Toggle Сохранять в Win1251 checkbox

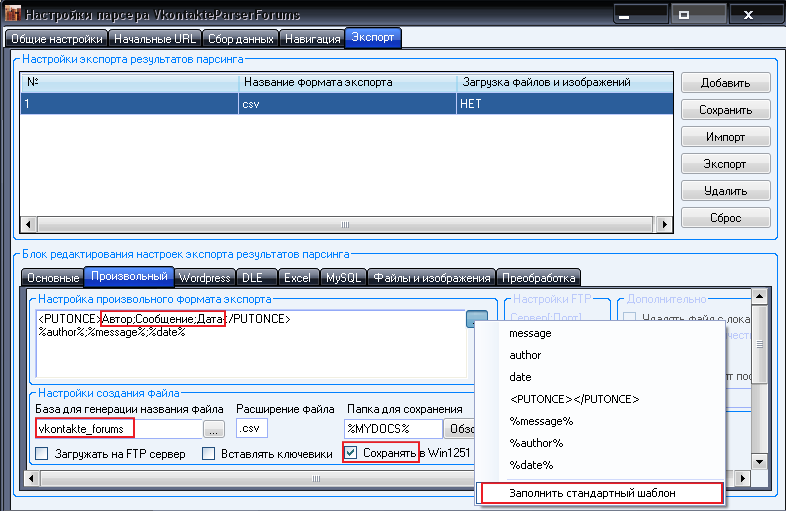351,453
